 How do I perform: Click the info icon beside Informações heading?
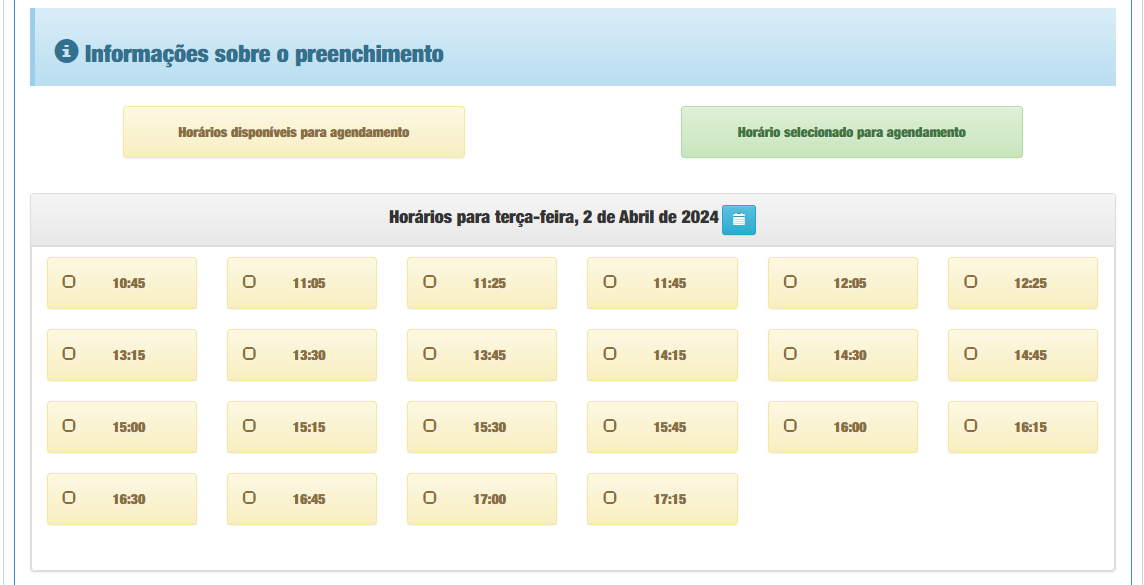[66, 51]
